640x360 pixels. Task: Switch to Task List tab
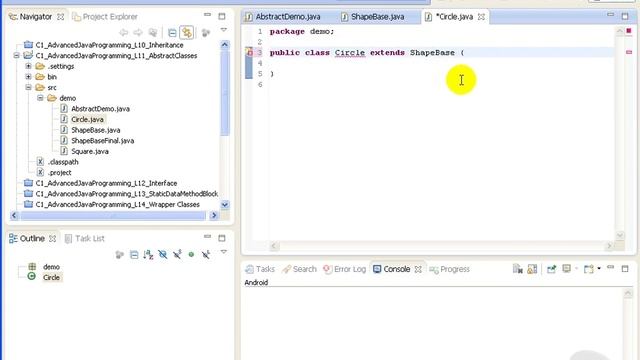click(85, 238)
